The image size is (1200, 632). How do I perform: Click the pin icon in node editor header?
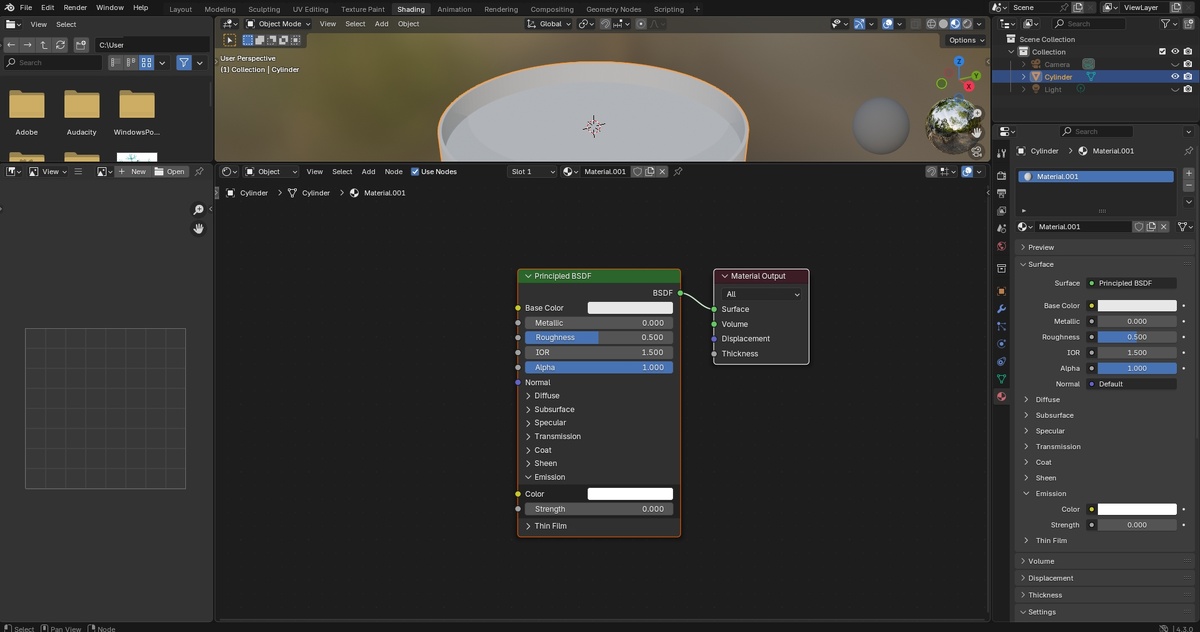(678, 171)
